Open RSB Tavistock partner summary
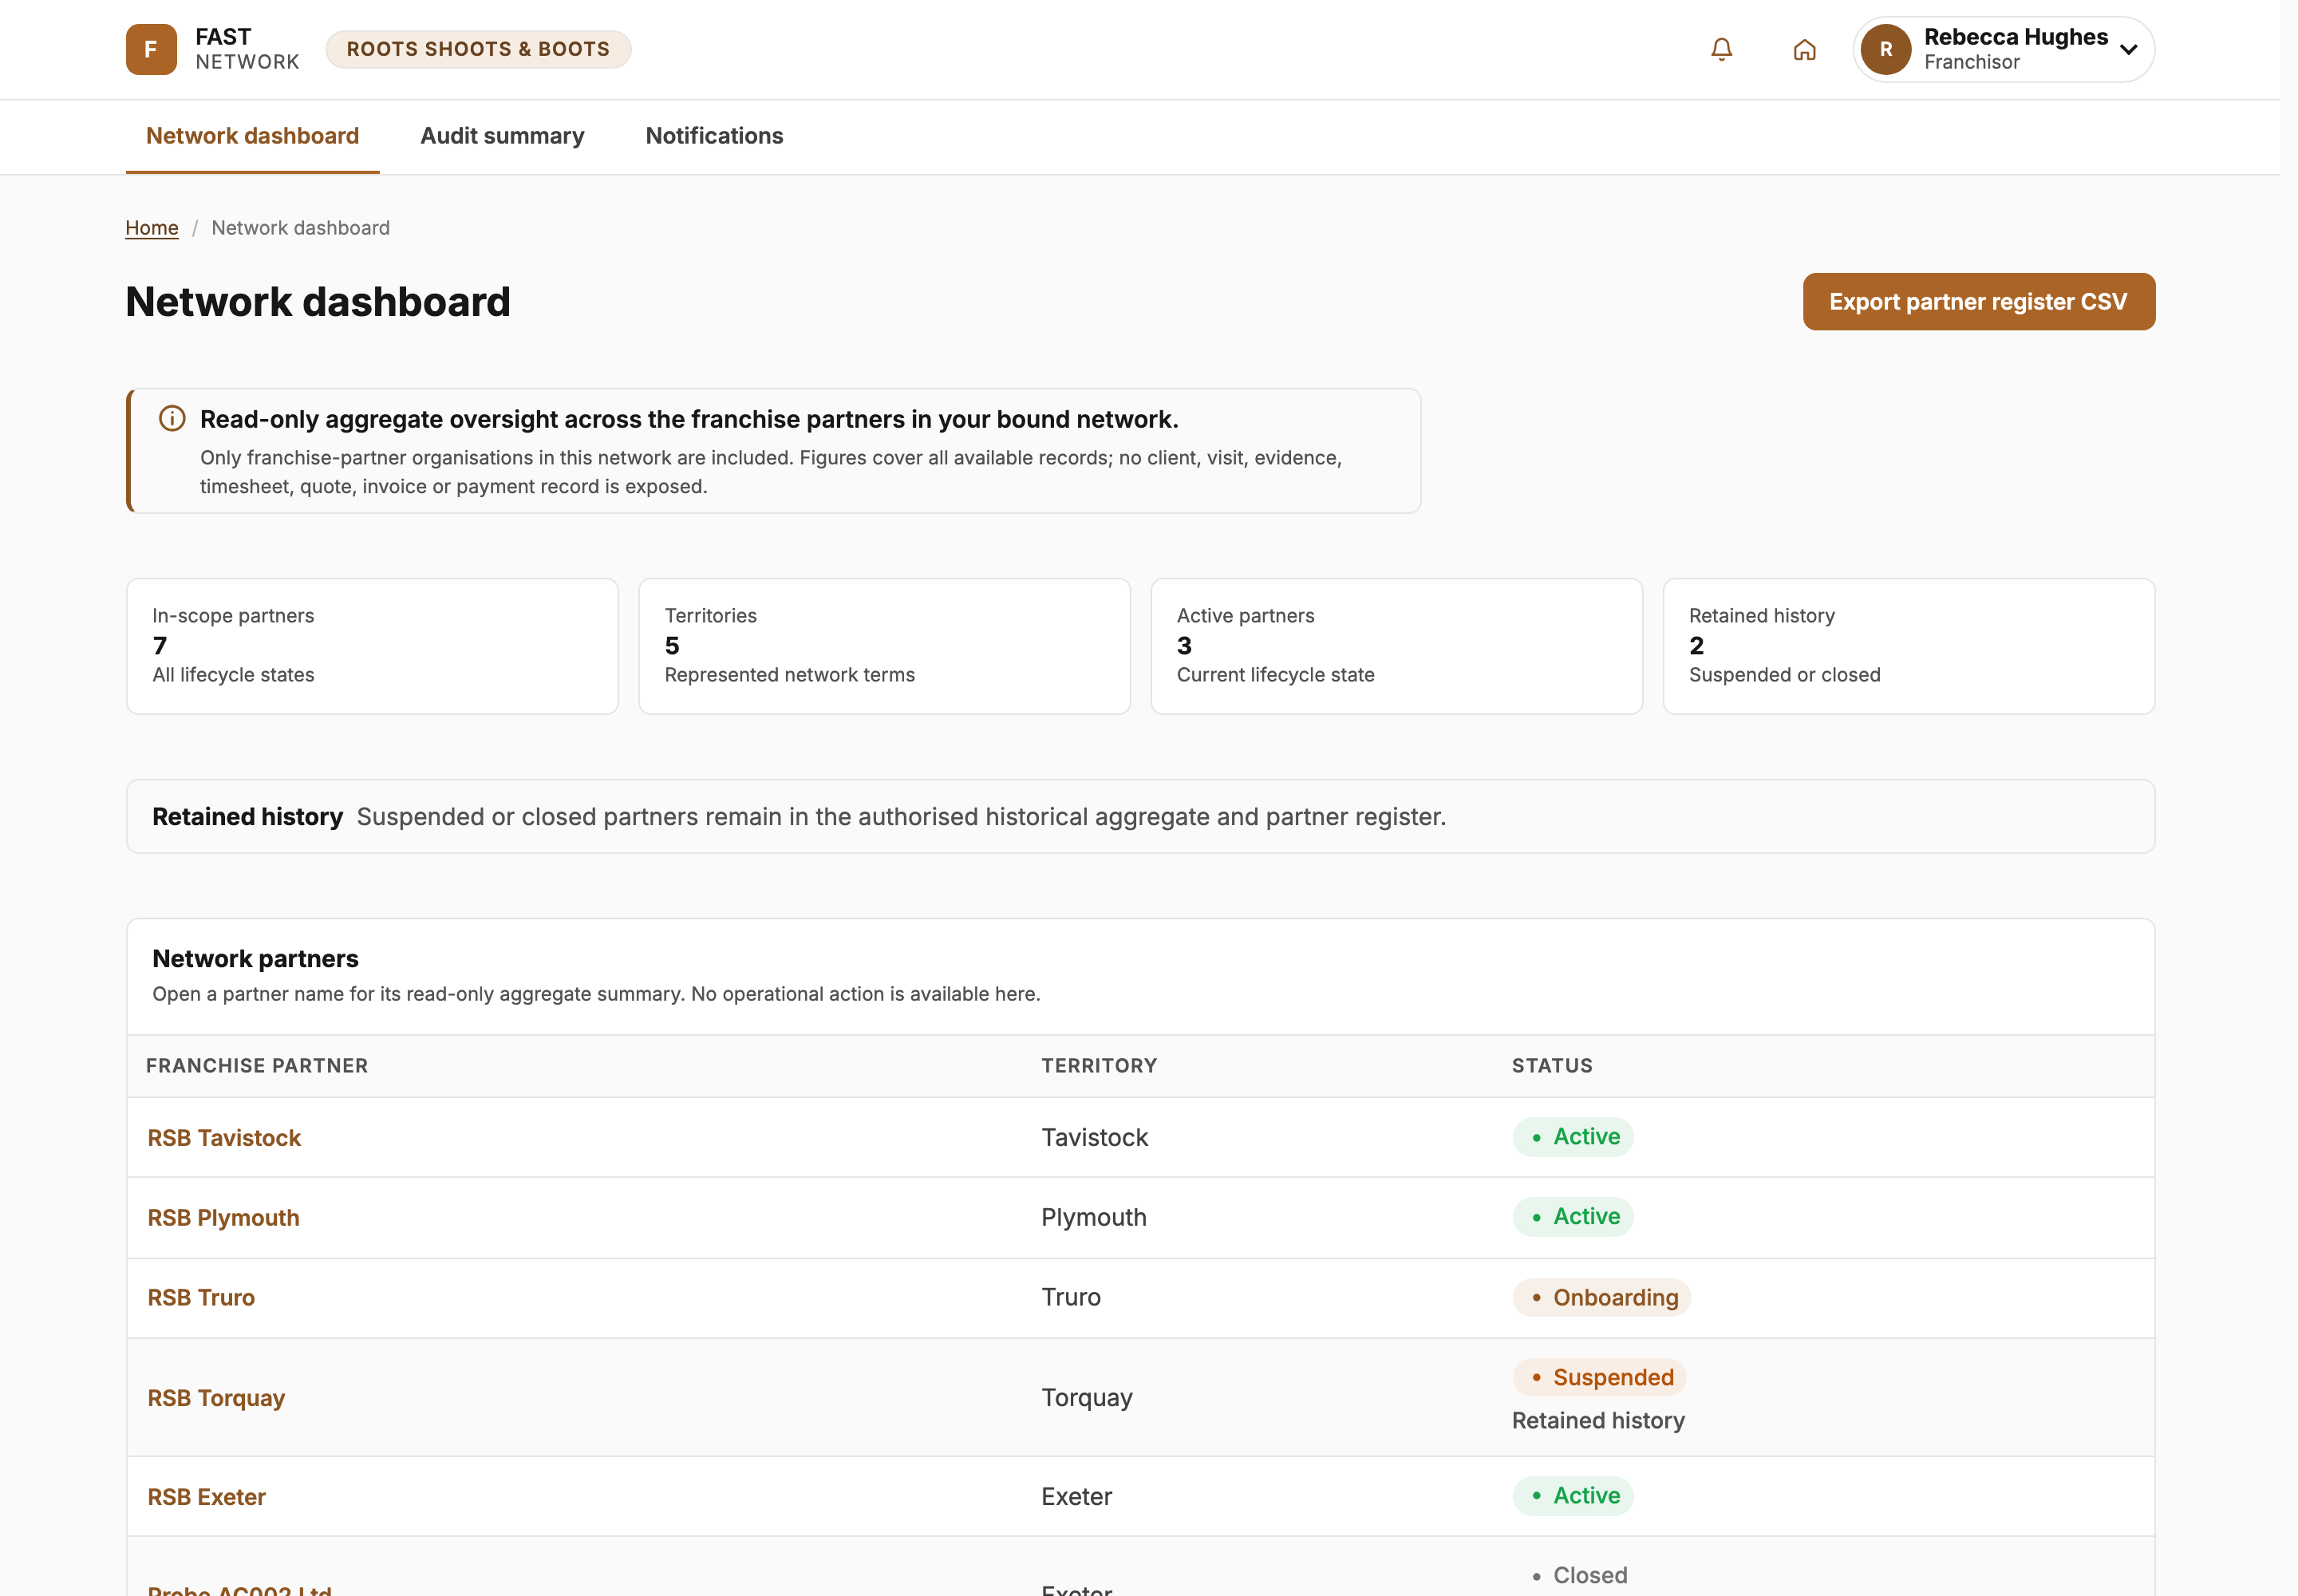The width and height of the screenshot is (2298, 1596). (224, 1137)
